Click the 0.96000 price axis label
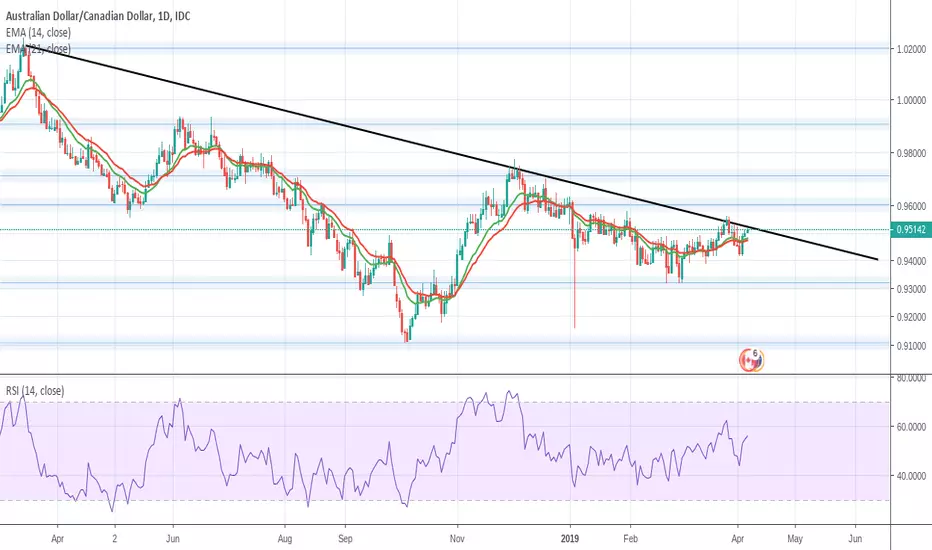 [x=911, y=206]
